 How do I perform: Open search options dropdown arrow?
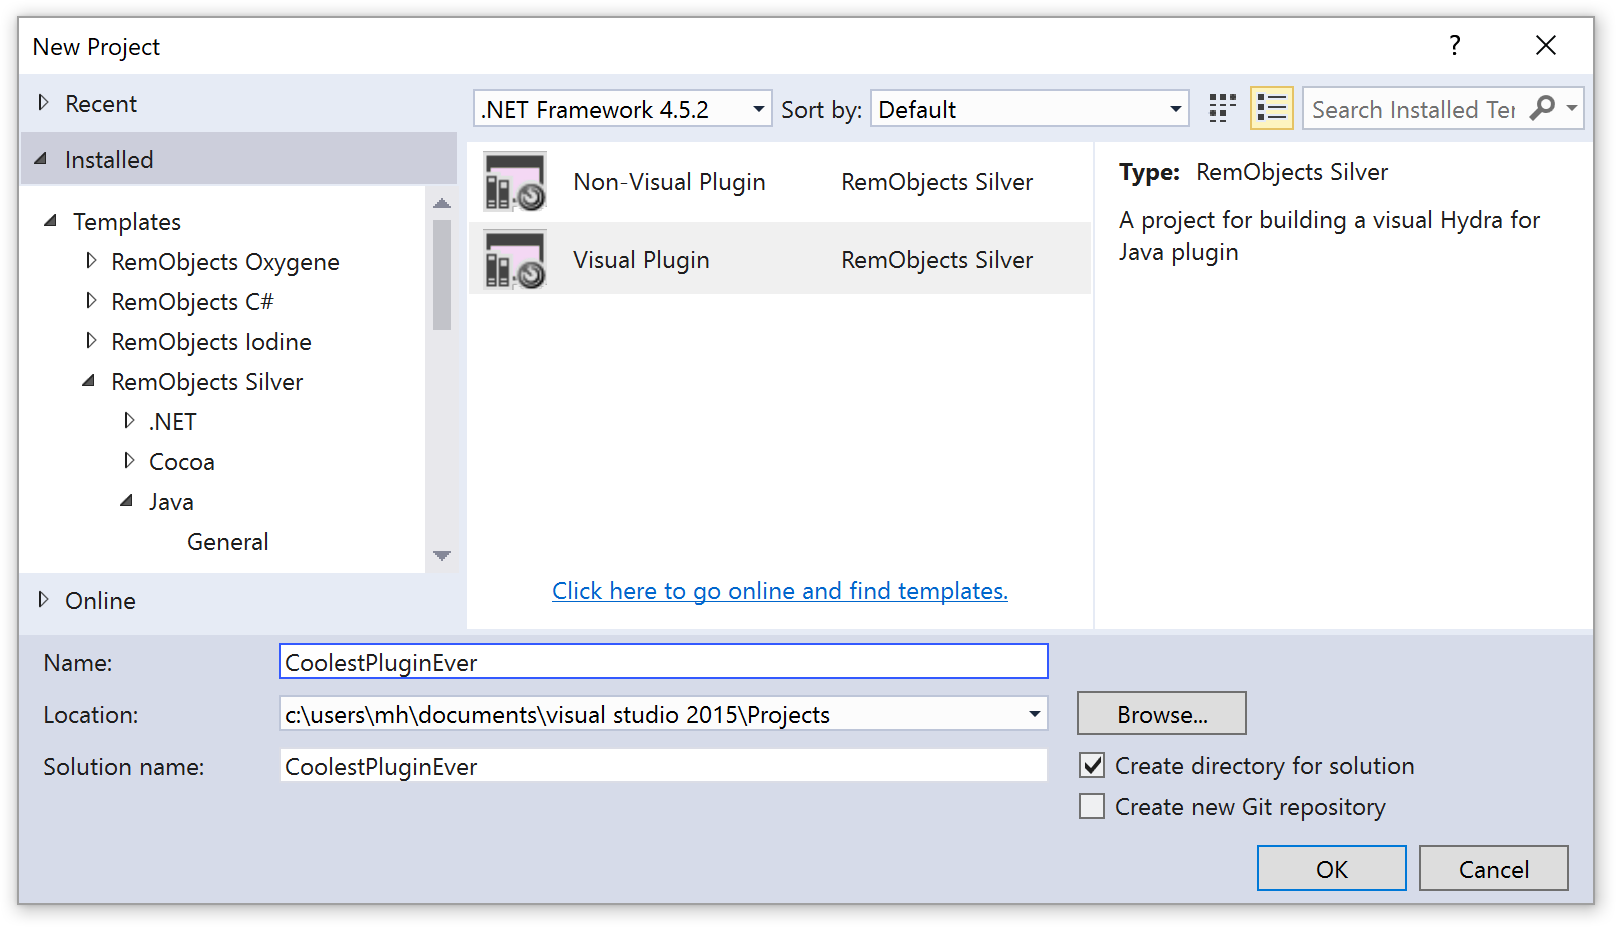pyautogui.click(x=1572, y=108)
